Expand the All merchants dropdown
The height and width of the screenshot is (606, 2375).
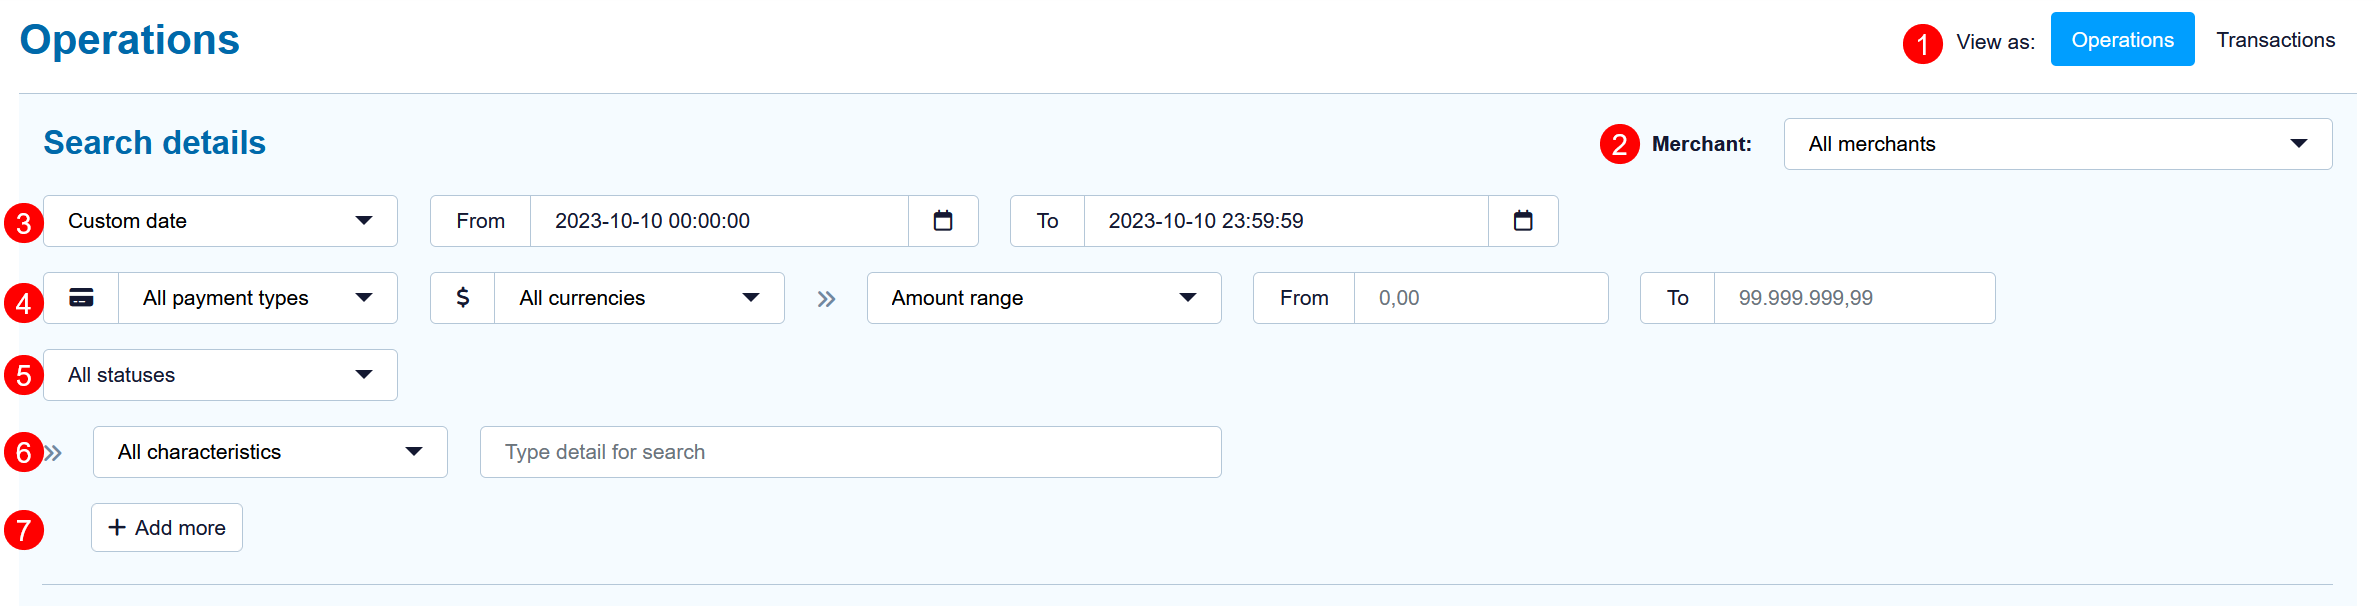tap(2057, 144)
